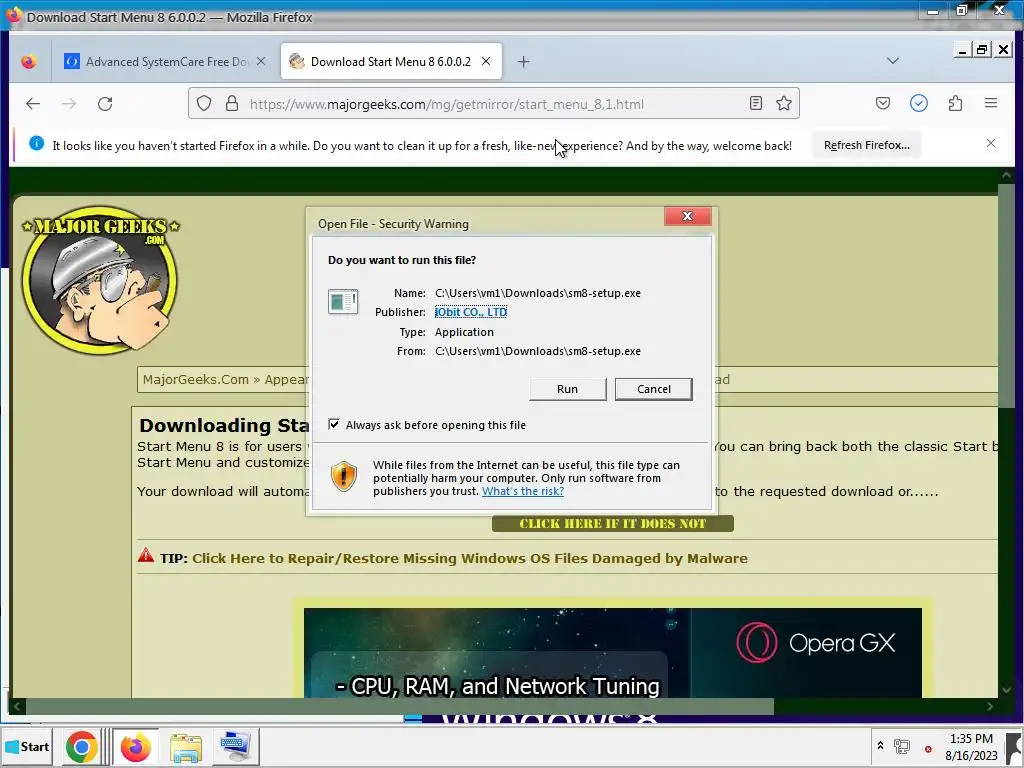Click the horizontal scrollbar thumb
The image size is (1024, 768).
click(x=400, y=706)
